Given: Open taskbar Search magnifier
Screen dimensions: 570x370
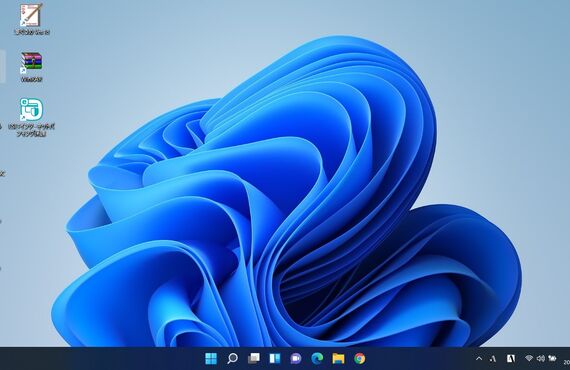Looking at the screenshot, I should click(232, 358).
